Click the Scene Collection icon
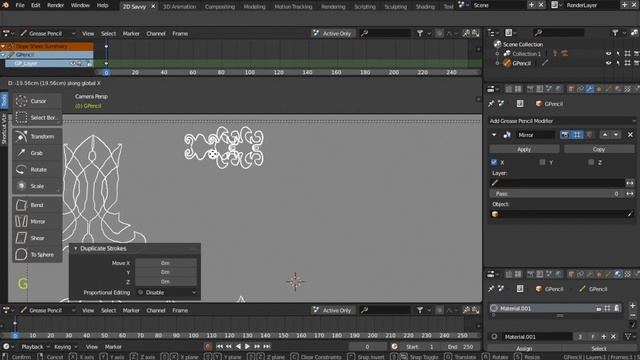Screen dimensions: 640x360 [497, 44]
